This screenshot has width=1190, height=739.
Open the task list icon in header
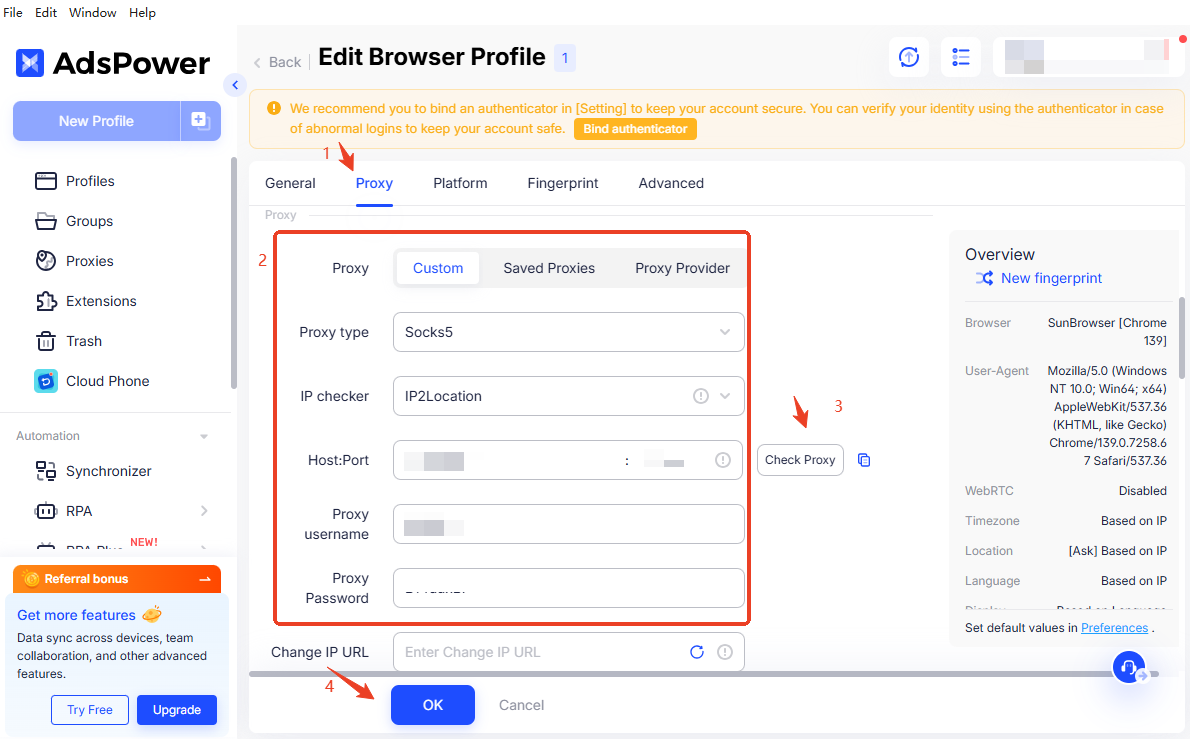click(961, 57)
